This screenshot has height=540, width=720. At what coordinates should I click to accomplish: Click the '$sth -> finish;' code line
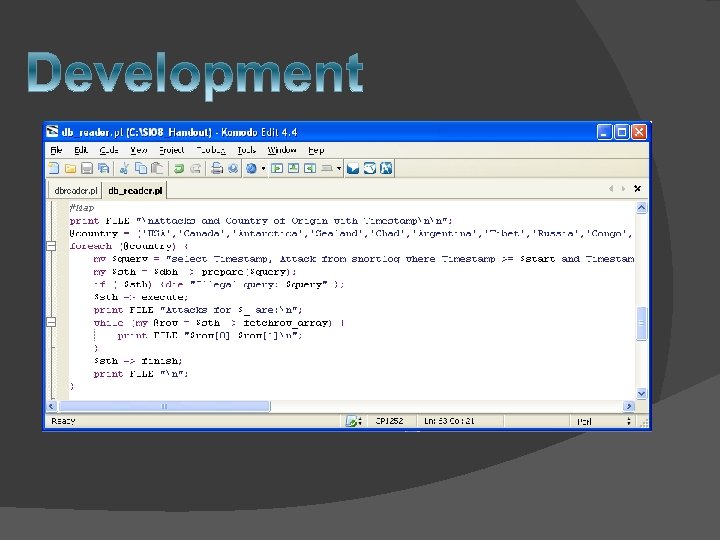(x=138, y=361)
